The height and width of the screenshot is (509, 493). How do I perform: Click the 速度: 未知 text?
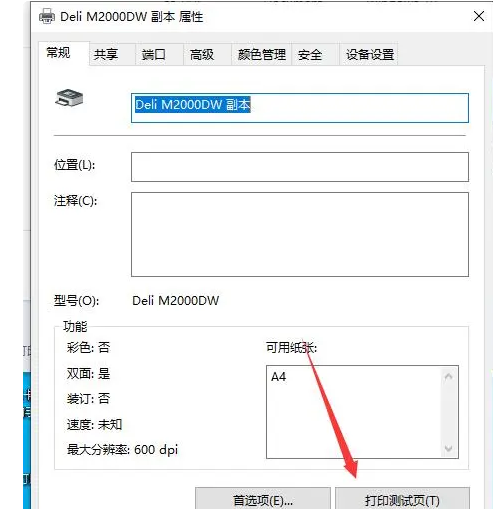94,424
